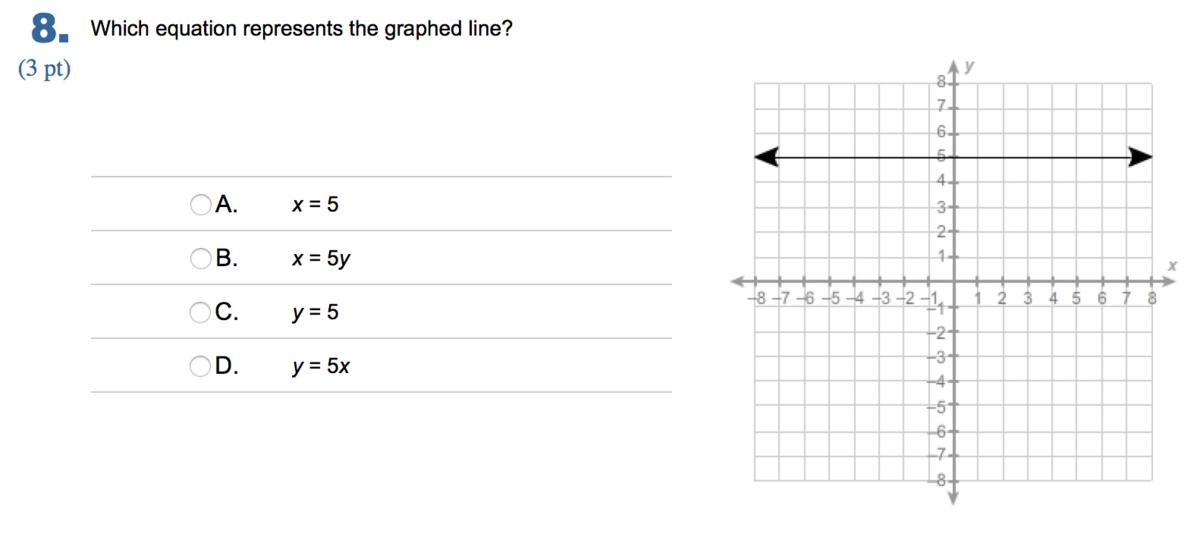Select radio button for option B
This screenshot has height=549, width=1200.
(201, 259)
